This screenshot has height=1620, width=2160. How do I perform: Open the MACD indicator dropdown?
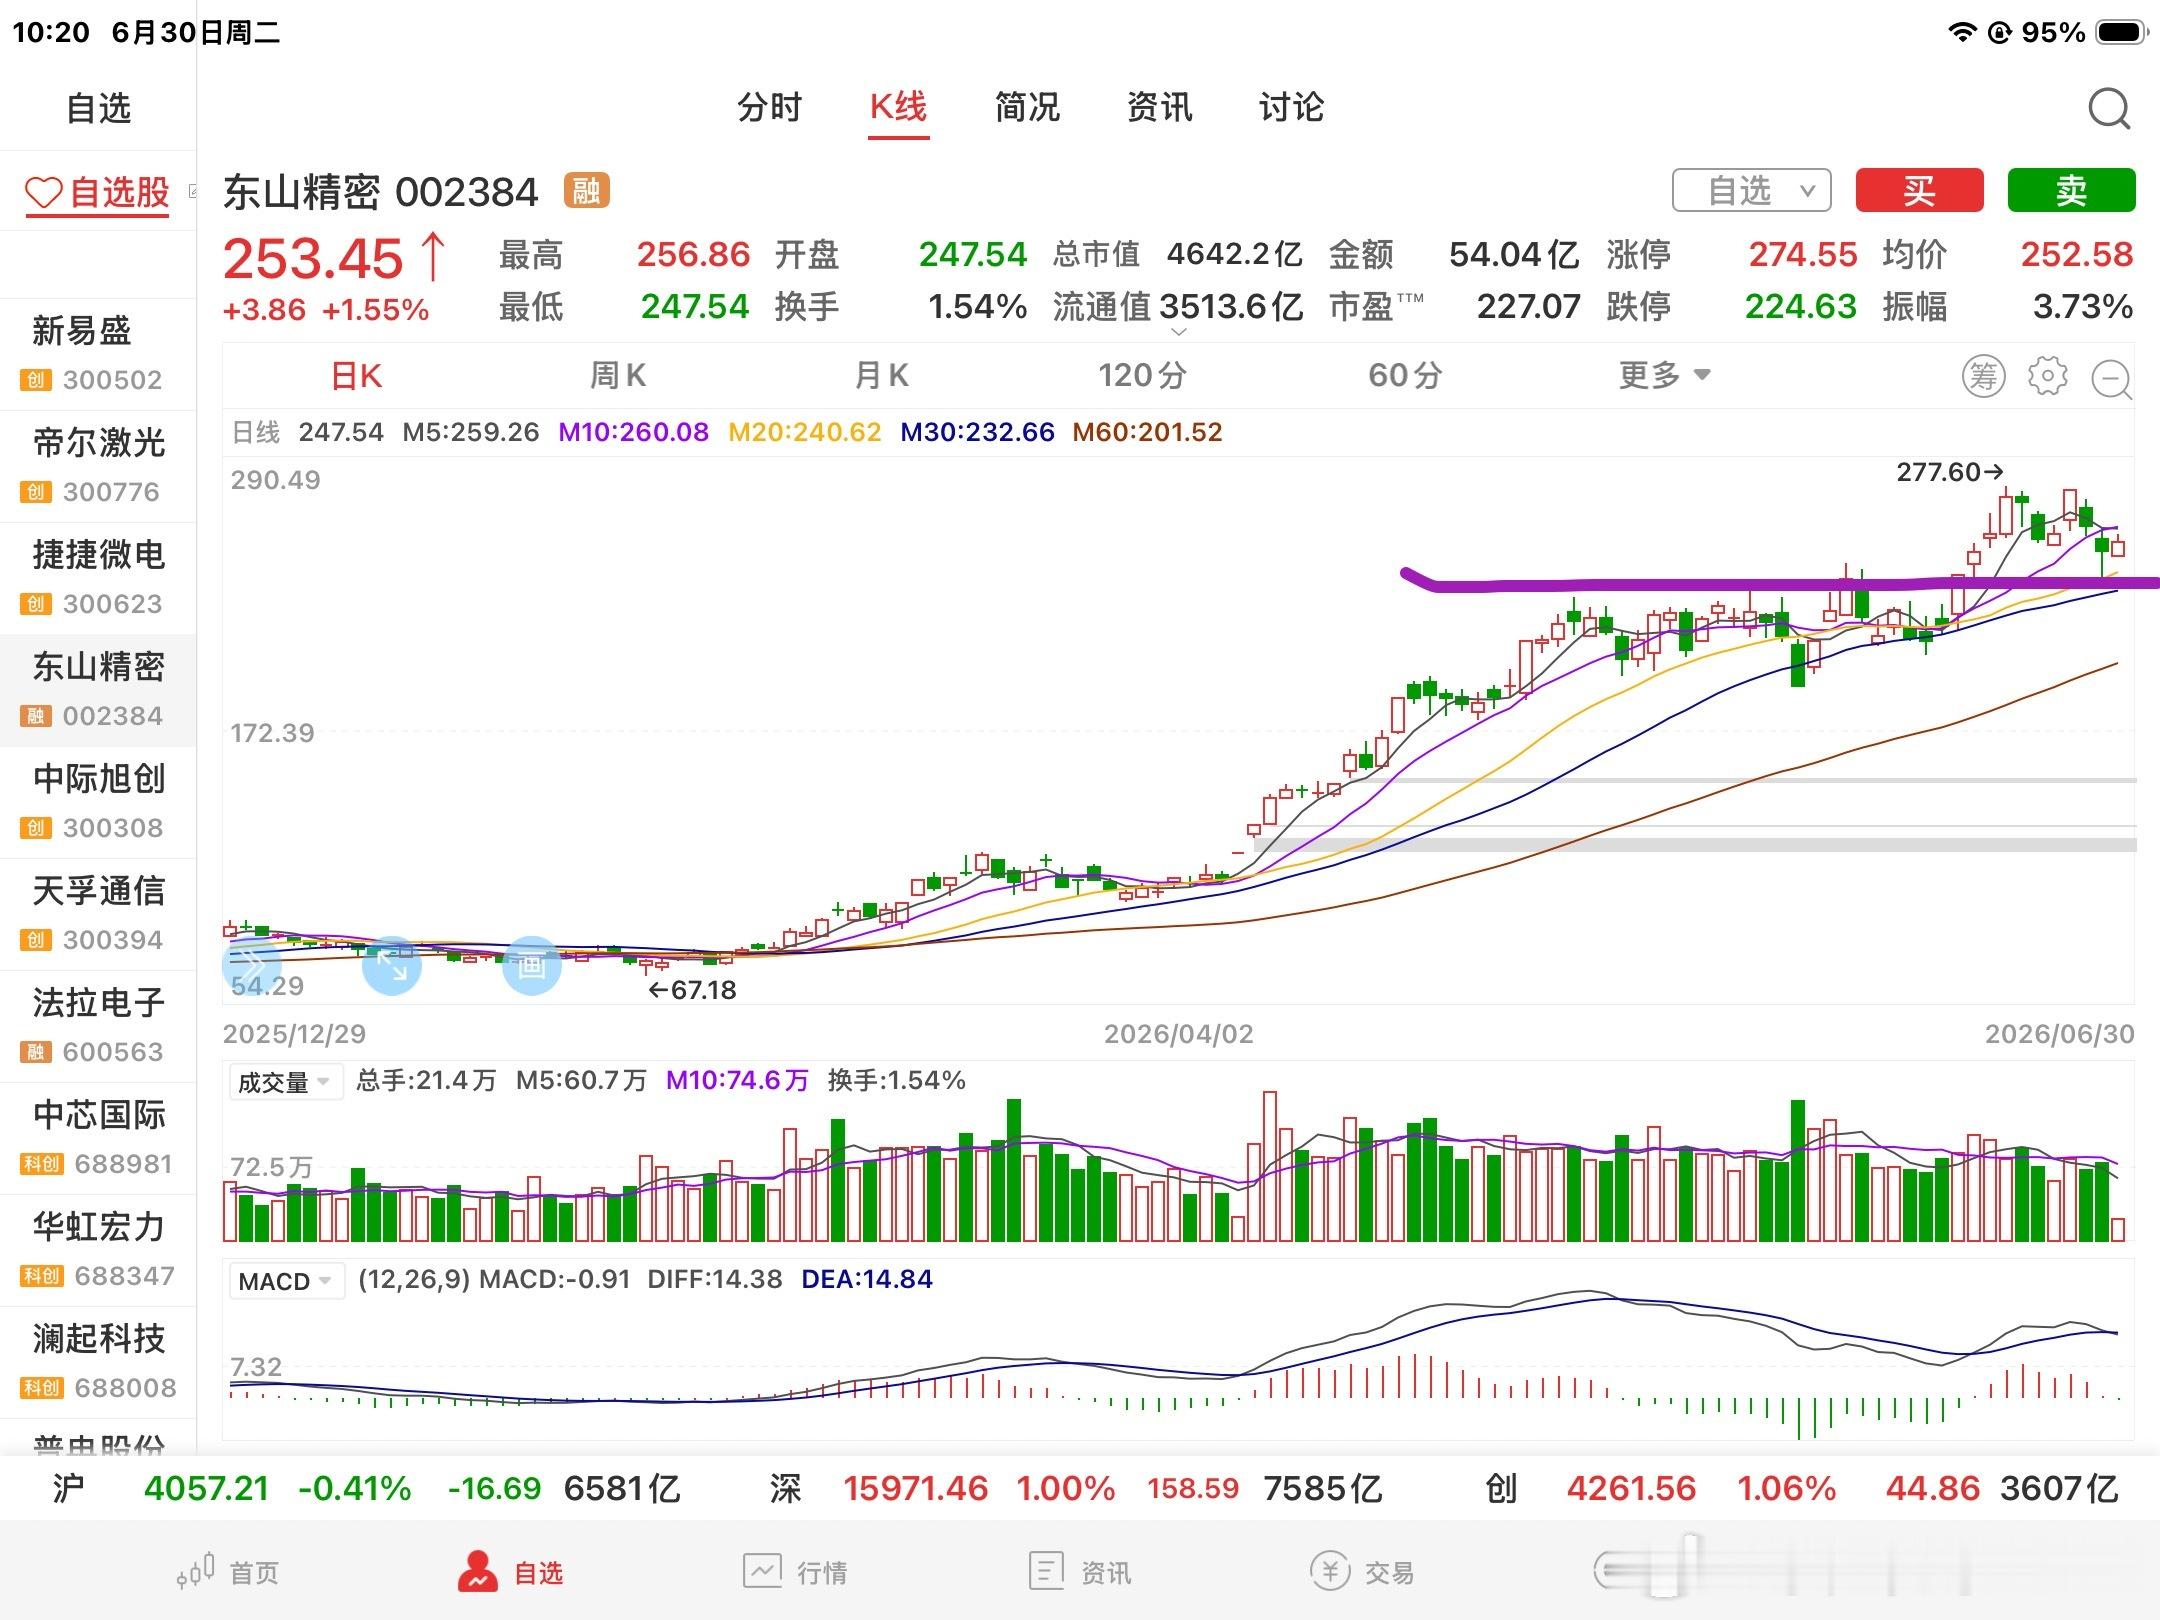[x=286, y=1281]
